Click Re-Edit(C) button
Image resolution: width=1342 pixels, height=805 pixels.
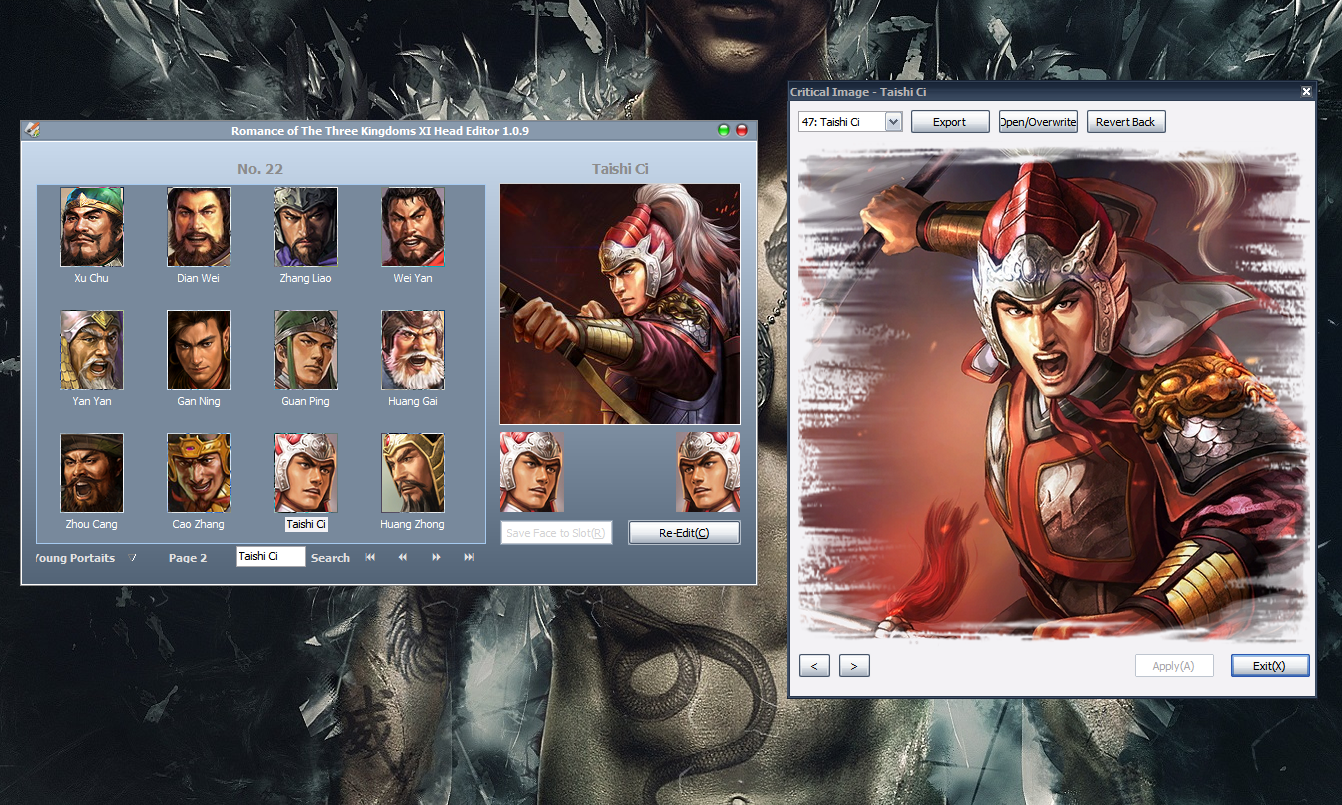(x=684, y=533)
